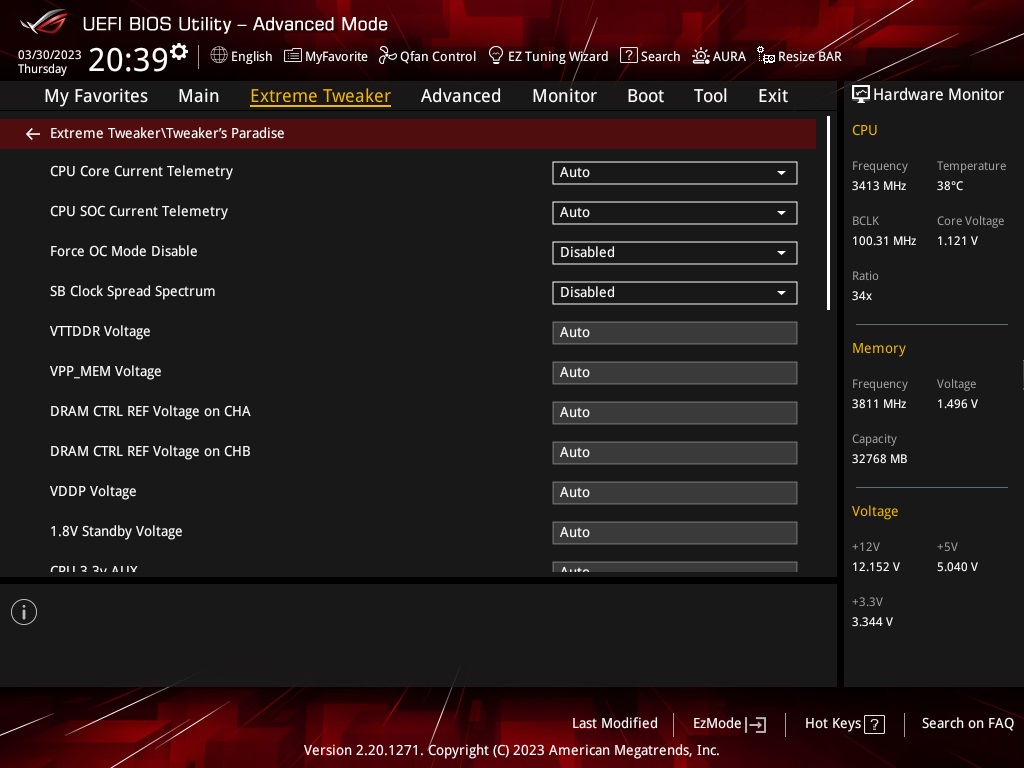Screen dimensions: 1024x768
Task: Launch EZ Tuning Wizard text
Action: [x=558, y=56]
